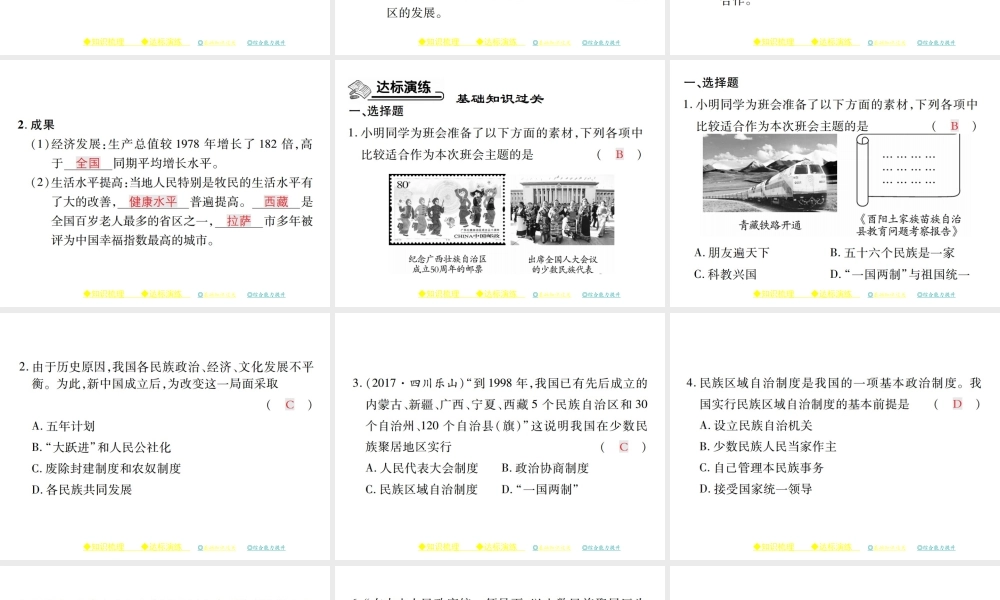Click option B. "大跃进"和人民公社化
Image resolution: width=1000 pixels, height=600 pixels.
(x=101, y=448)
